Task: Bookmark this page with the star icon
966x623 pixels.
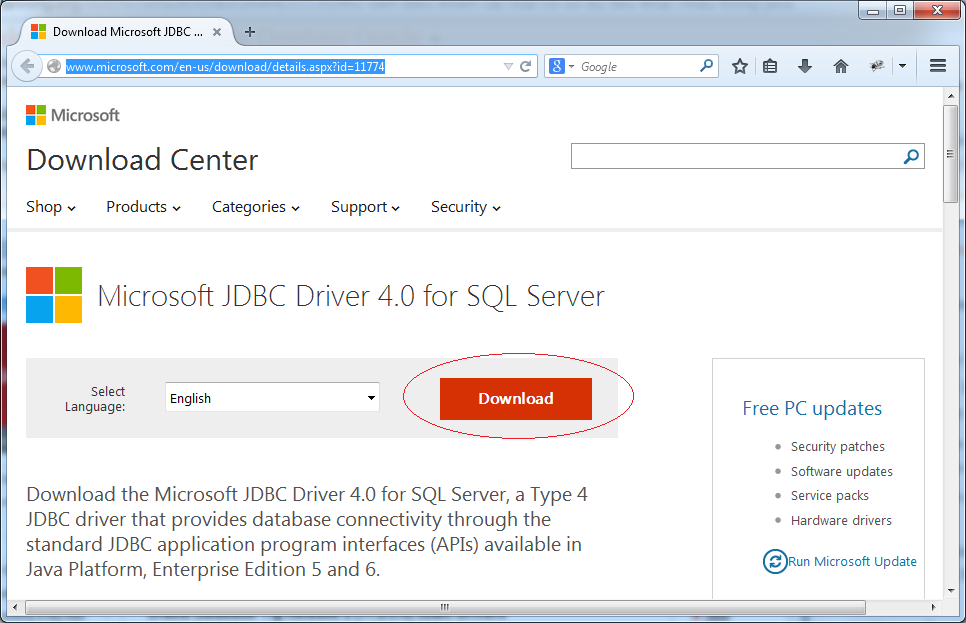Action: (x=740, y=66)
